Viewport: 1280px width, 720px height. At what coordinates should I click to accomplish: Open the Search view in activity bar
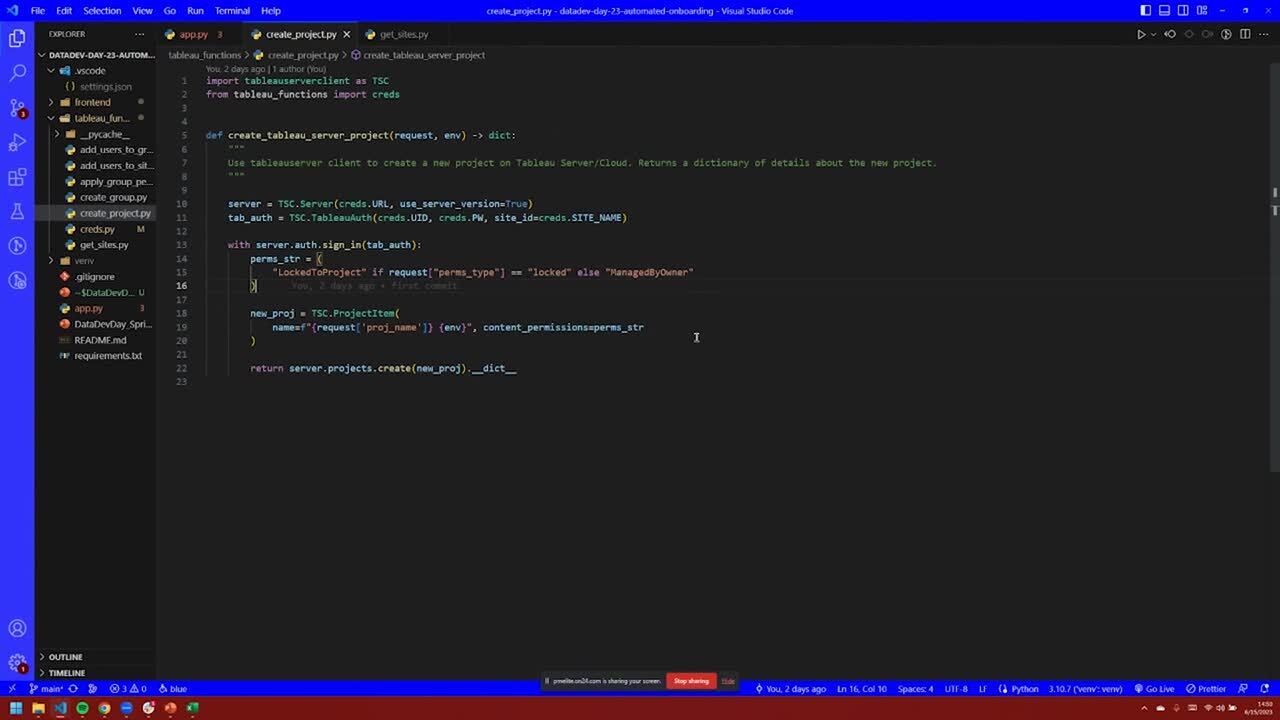pyautogui.click(x=17, y=73)
